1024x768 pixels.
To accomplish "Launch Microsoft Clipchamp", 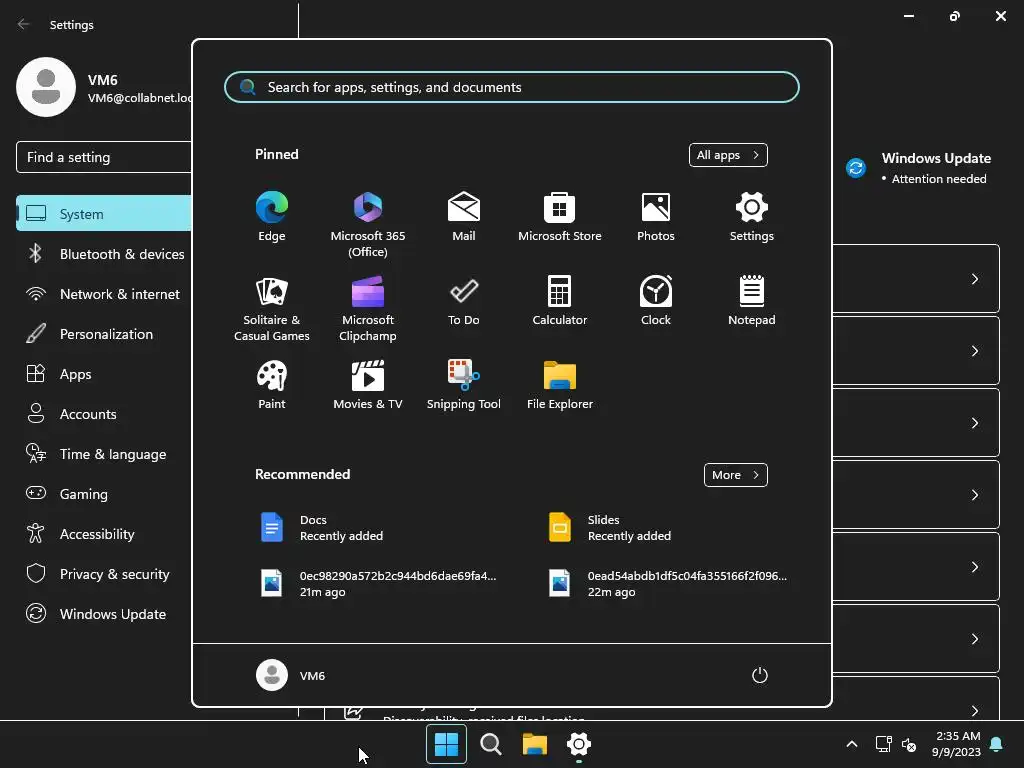I will coord(368,308).
